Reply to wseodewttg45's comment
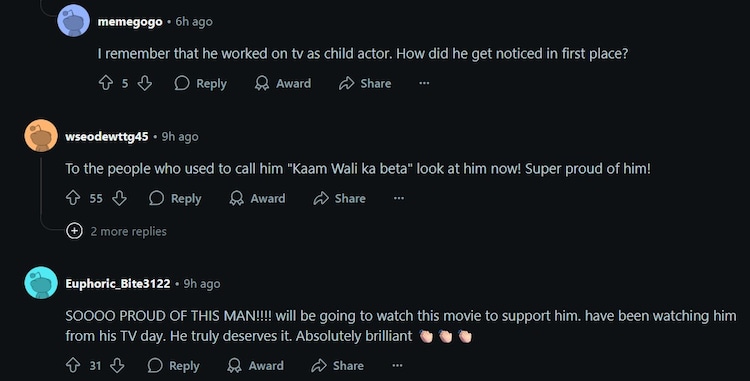This screenshot has height=381, width=750. [175, 198]
